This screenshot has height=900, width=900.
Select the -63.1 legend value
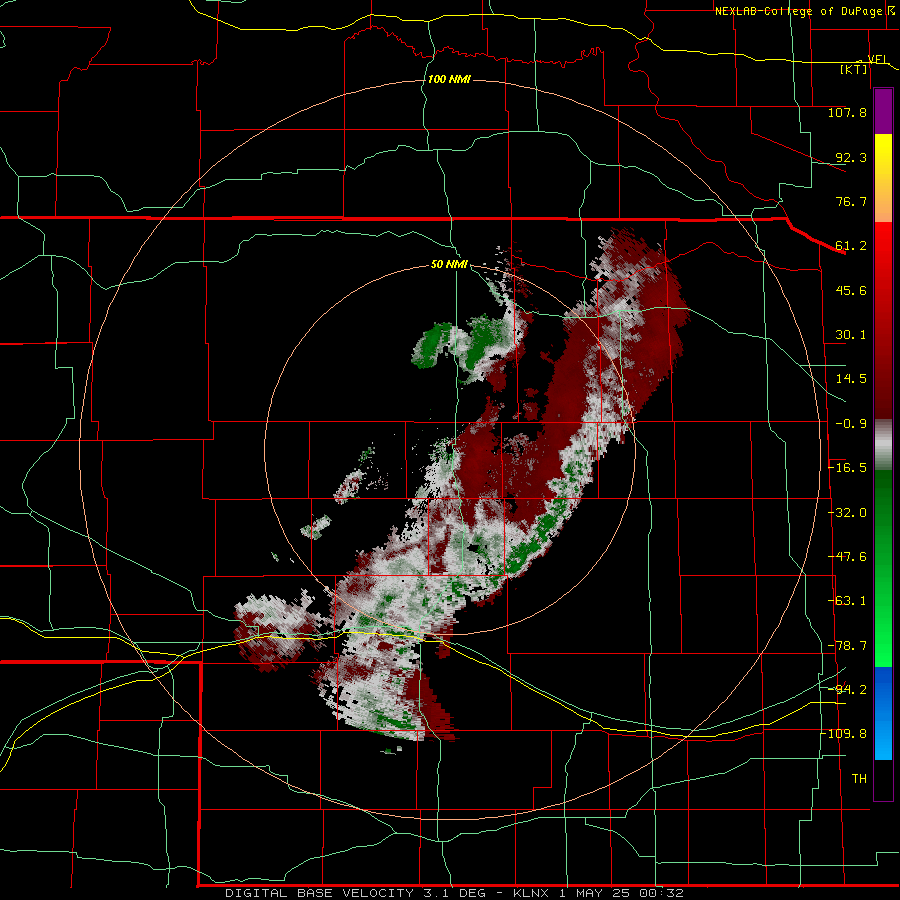coord(847,601)
